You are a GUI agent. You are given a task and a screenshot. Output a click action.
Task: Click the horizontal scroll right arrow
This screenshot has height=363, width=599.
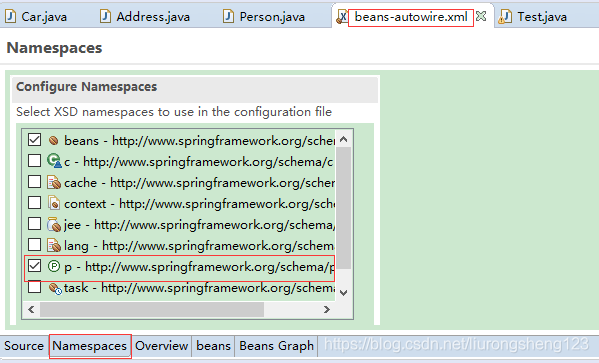click(x=326, y=309)
